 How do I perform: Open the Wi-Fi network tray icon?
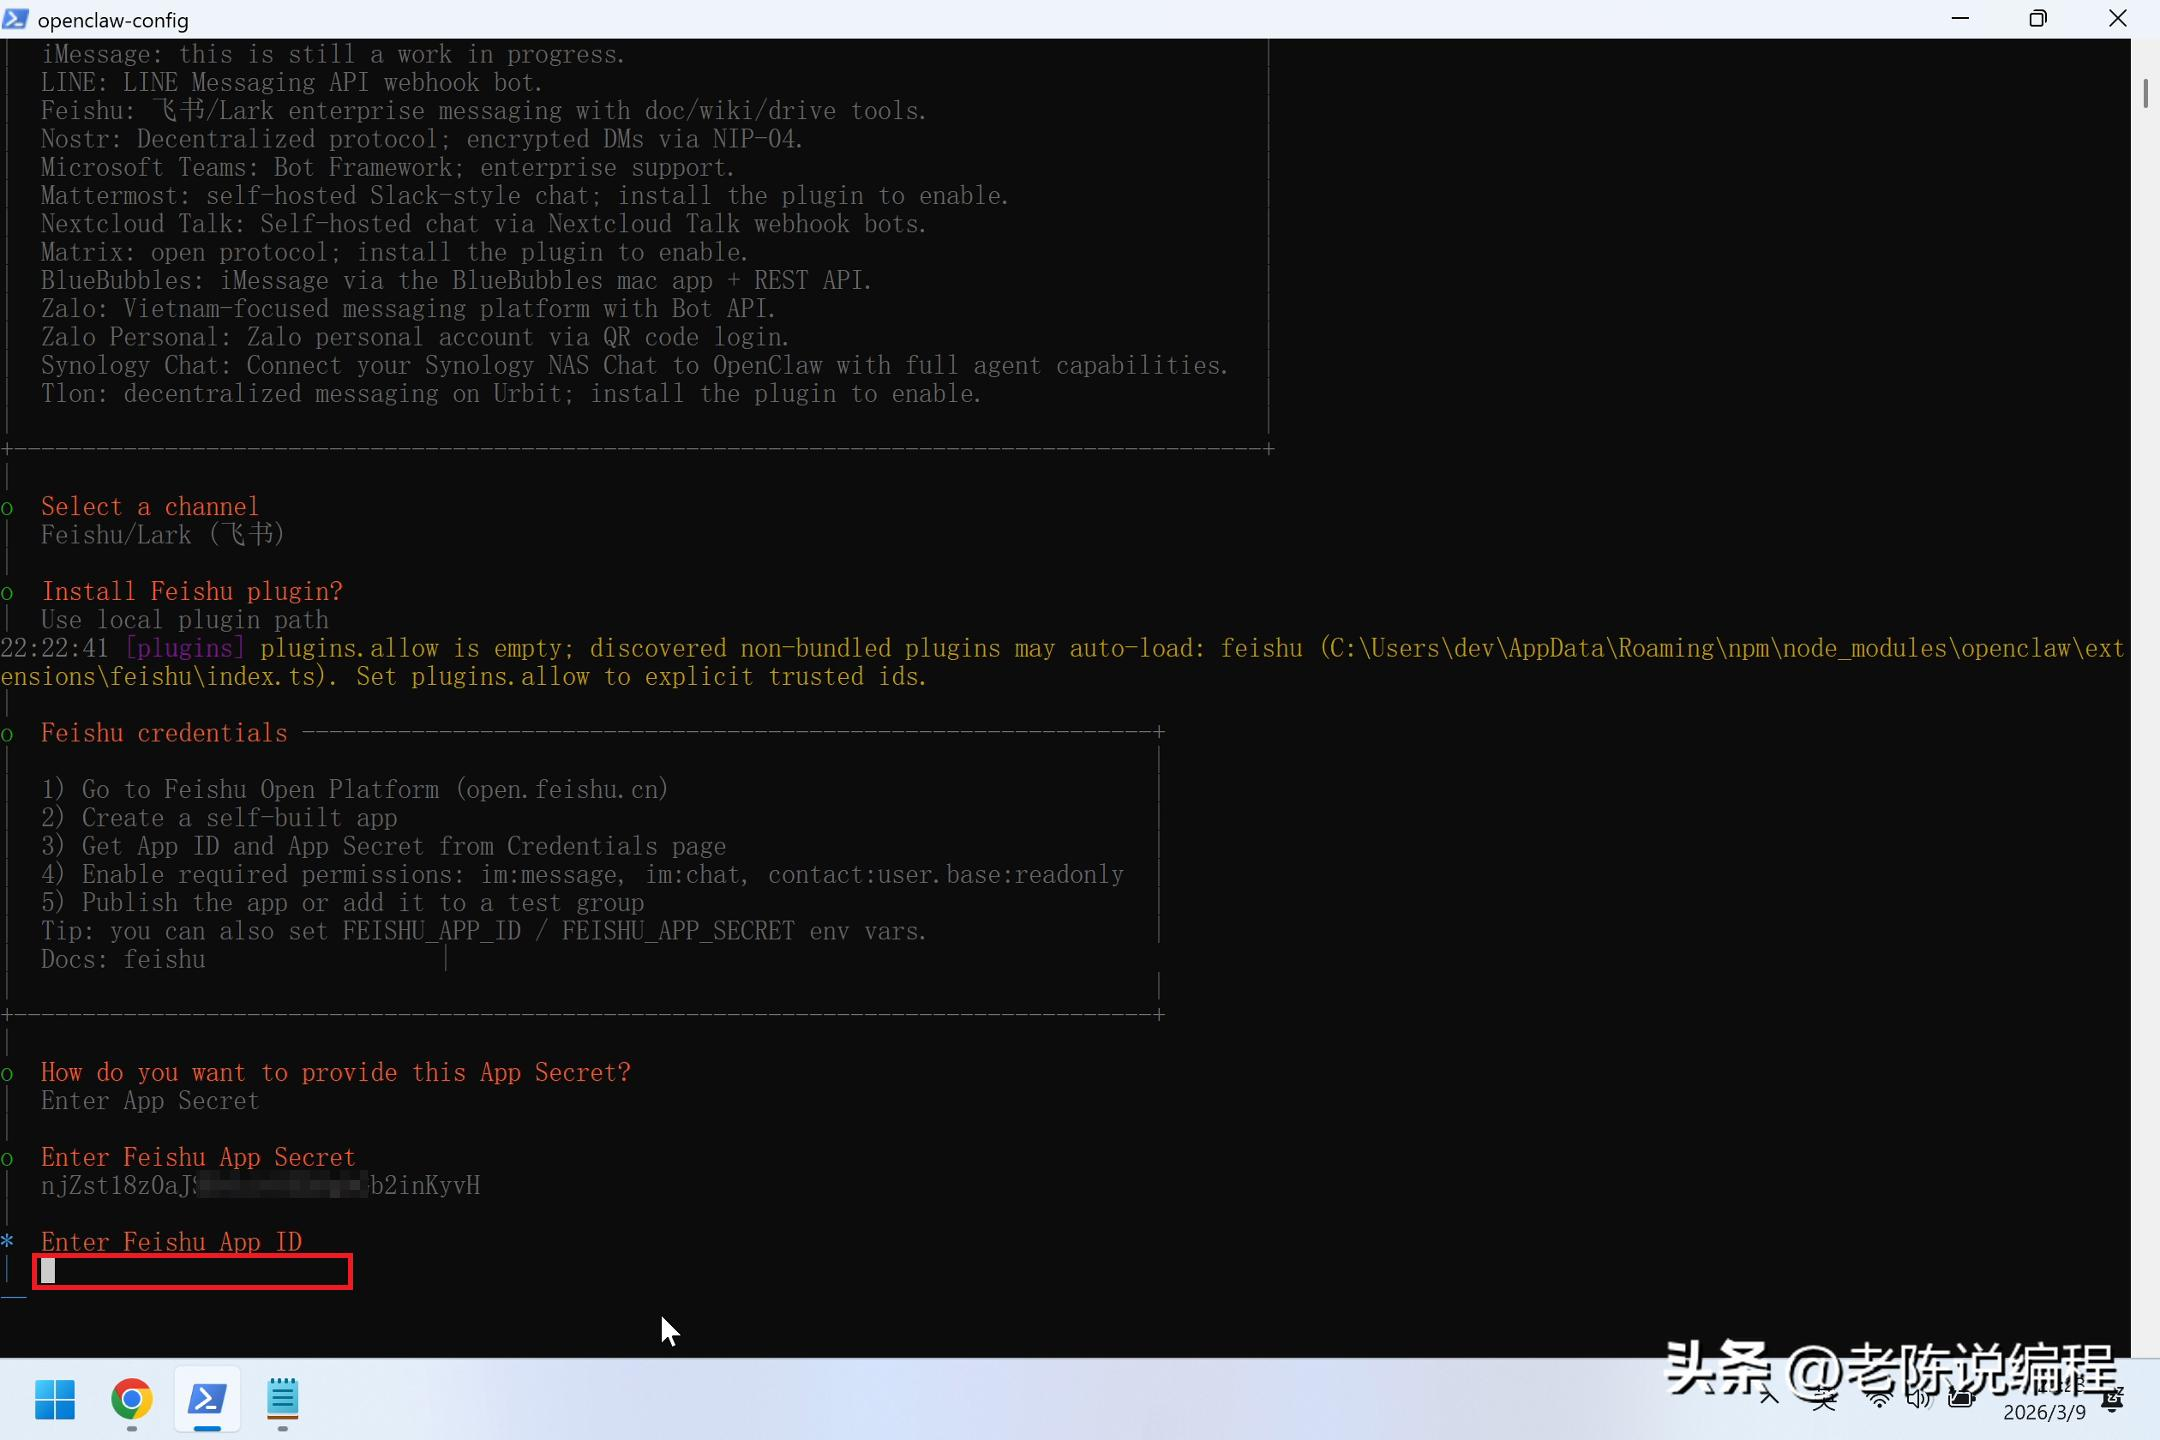[1879, 1400]
